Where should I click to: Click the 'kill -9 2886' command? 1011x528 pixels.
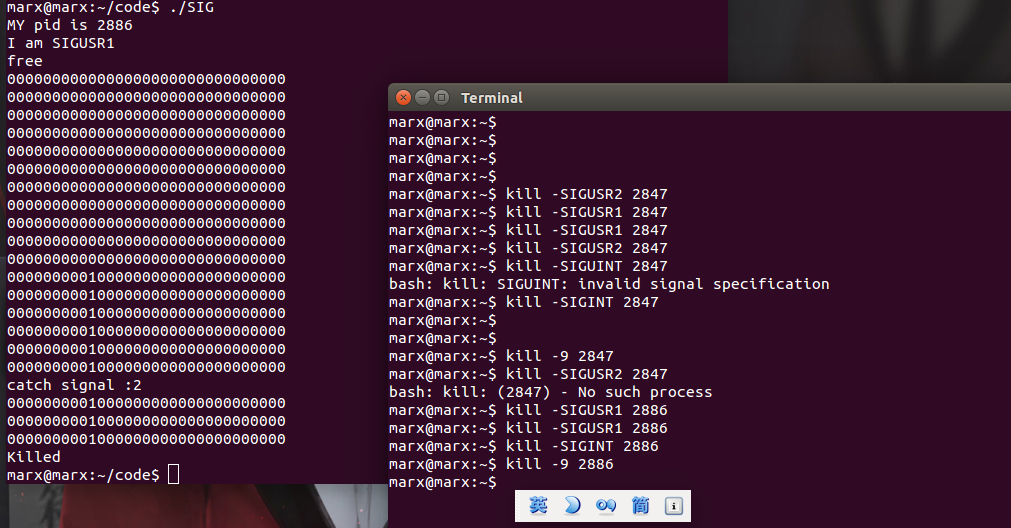[559, 464]
